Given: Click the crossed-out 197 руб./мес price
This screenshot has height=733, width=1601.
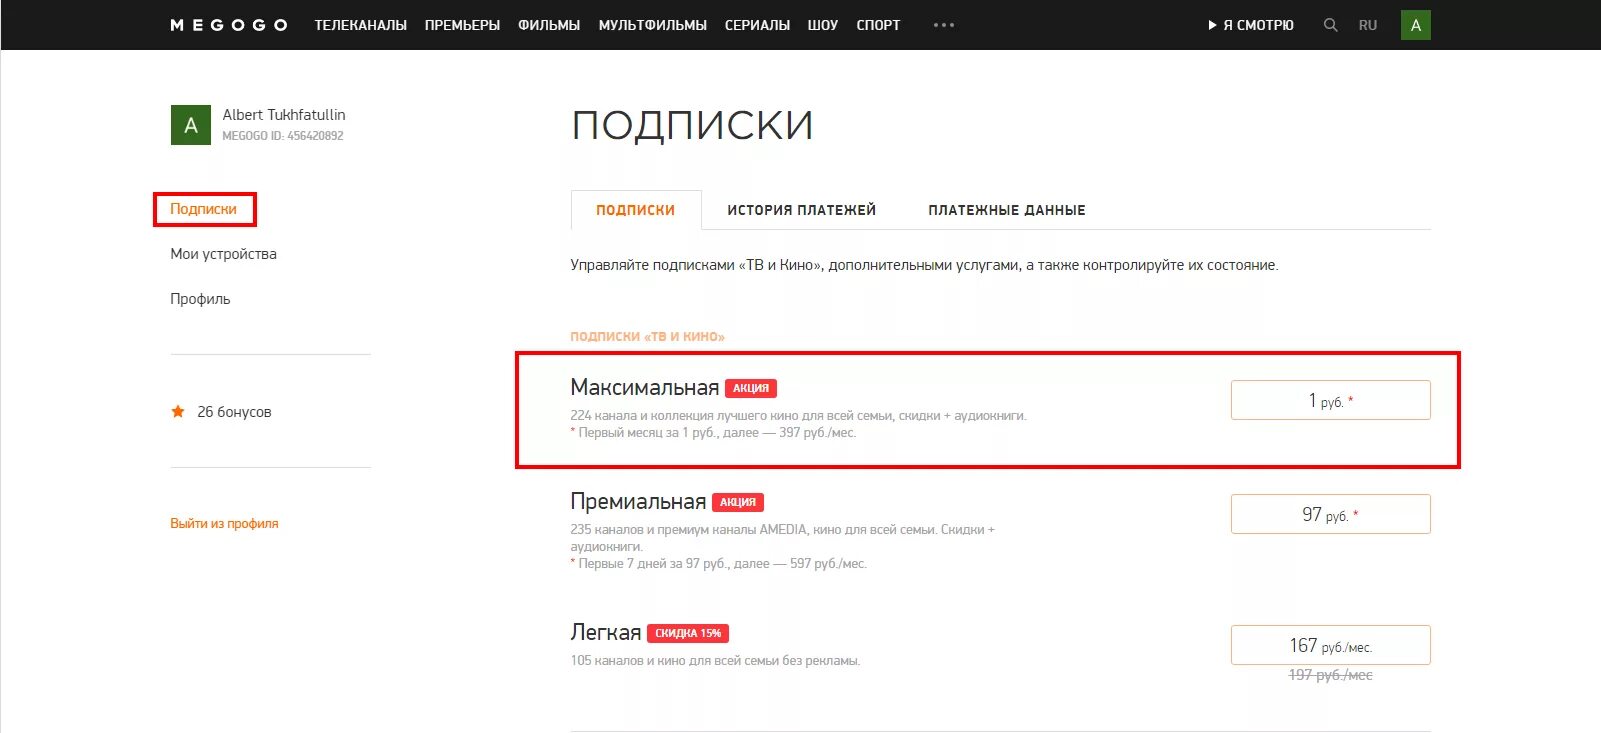Looking at the screenshot, I should 1330,675.
